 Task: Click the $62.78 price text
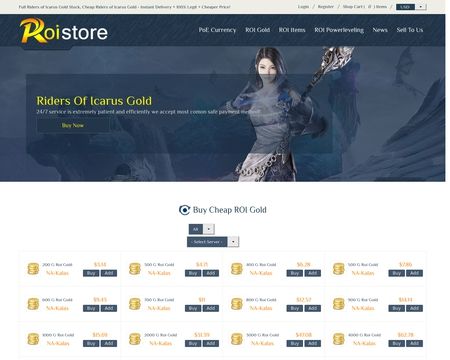tap(406, 335)
